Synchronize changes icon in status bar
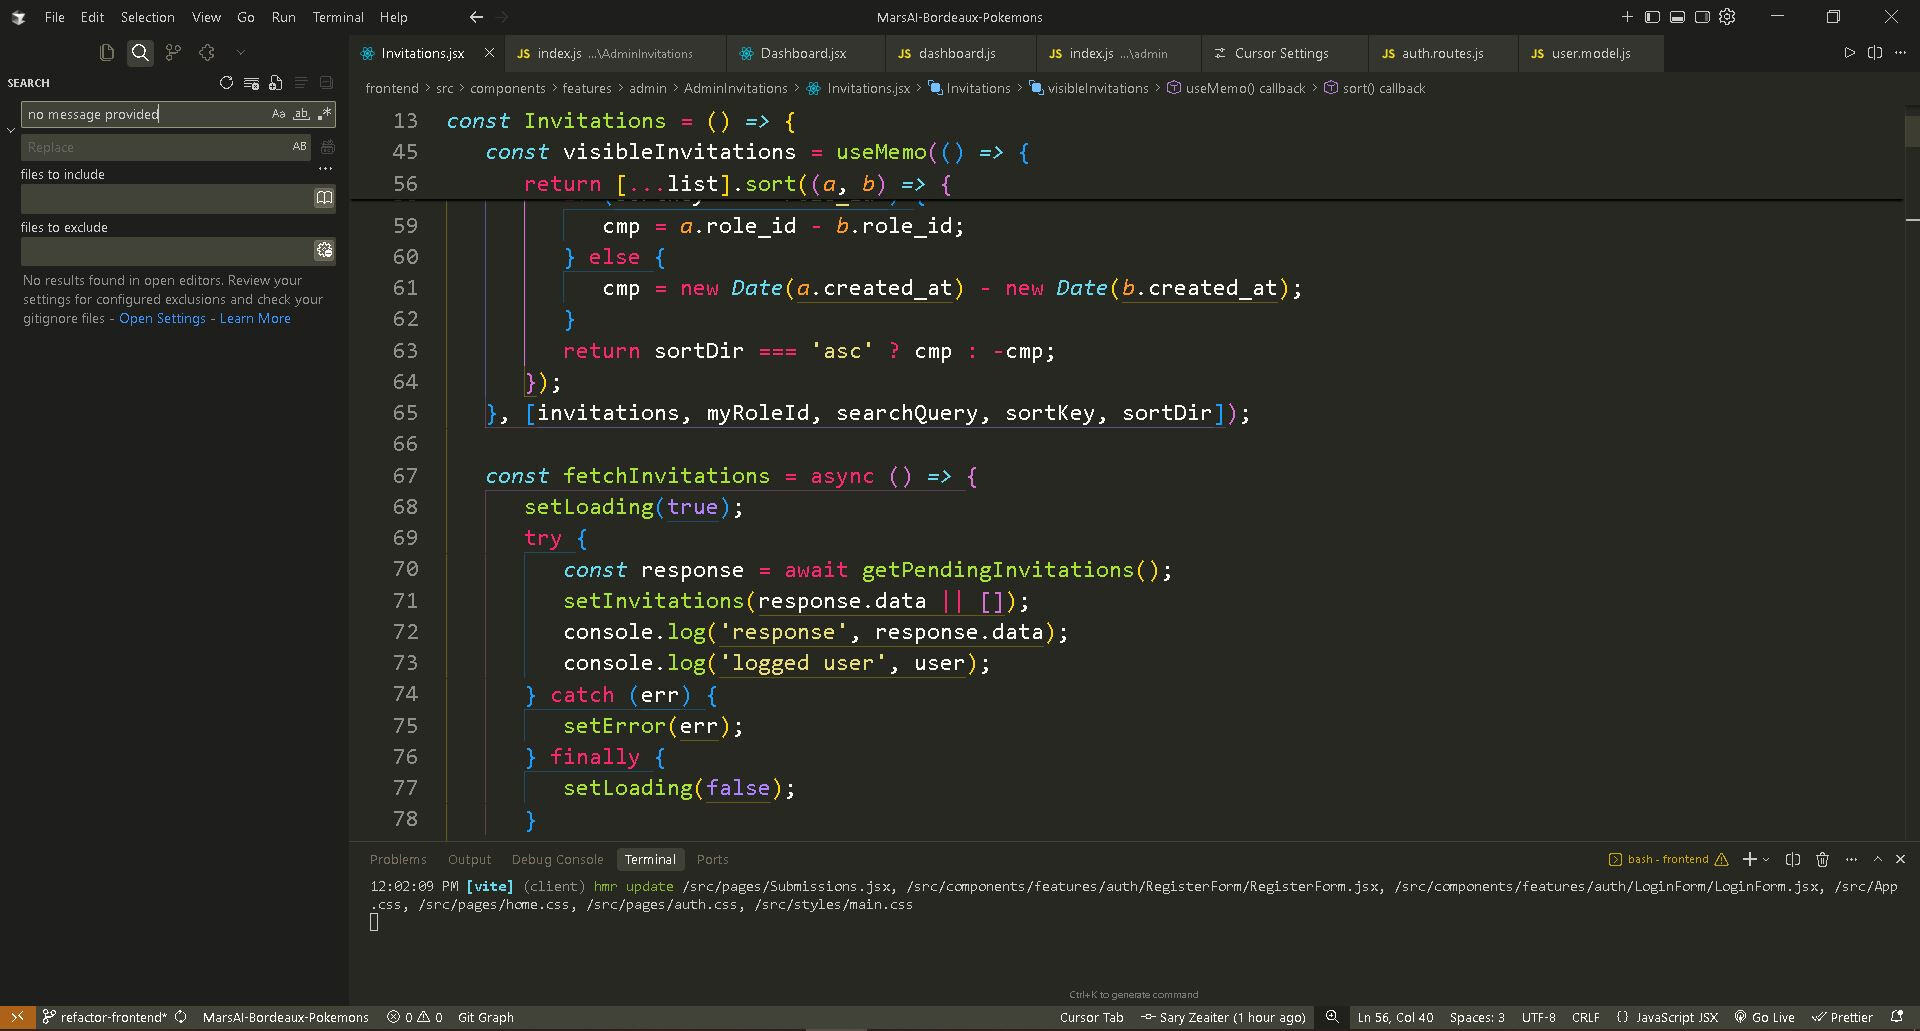The height and width of the screenshot is (1031, 1920). click(181, 1017)
